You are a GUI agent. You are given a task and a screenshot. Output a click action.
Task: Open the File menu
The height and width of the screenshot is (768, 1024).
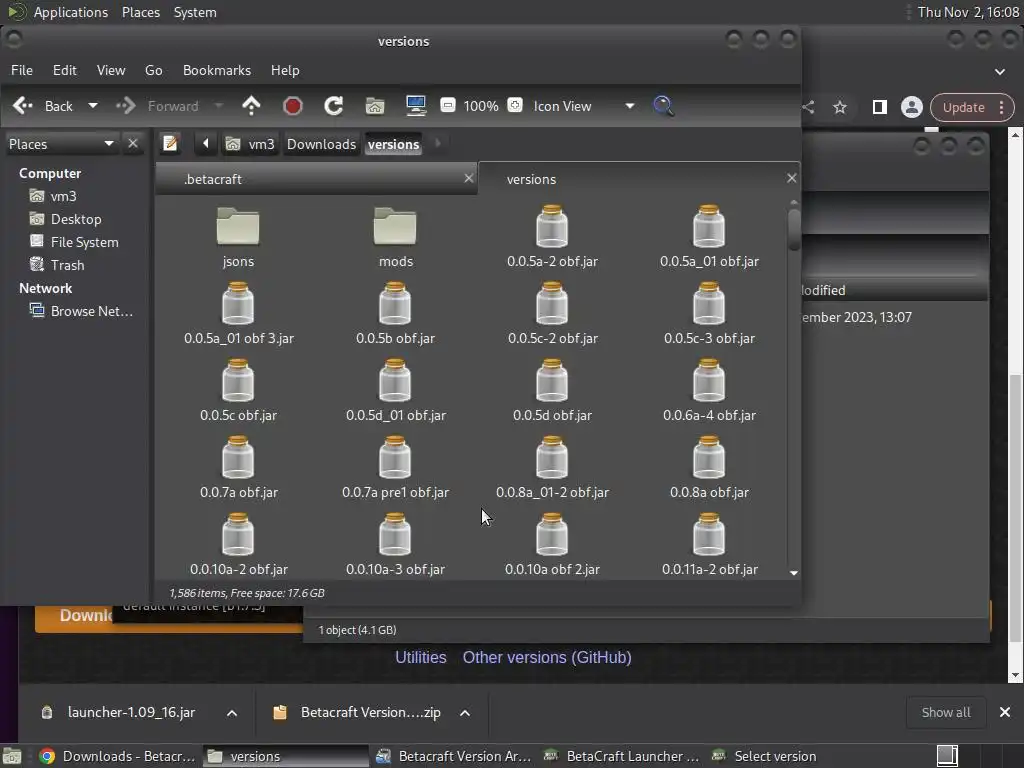tap(22, 70)
